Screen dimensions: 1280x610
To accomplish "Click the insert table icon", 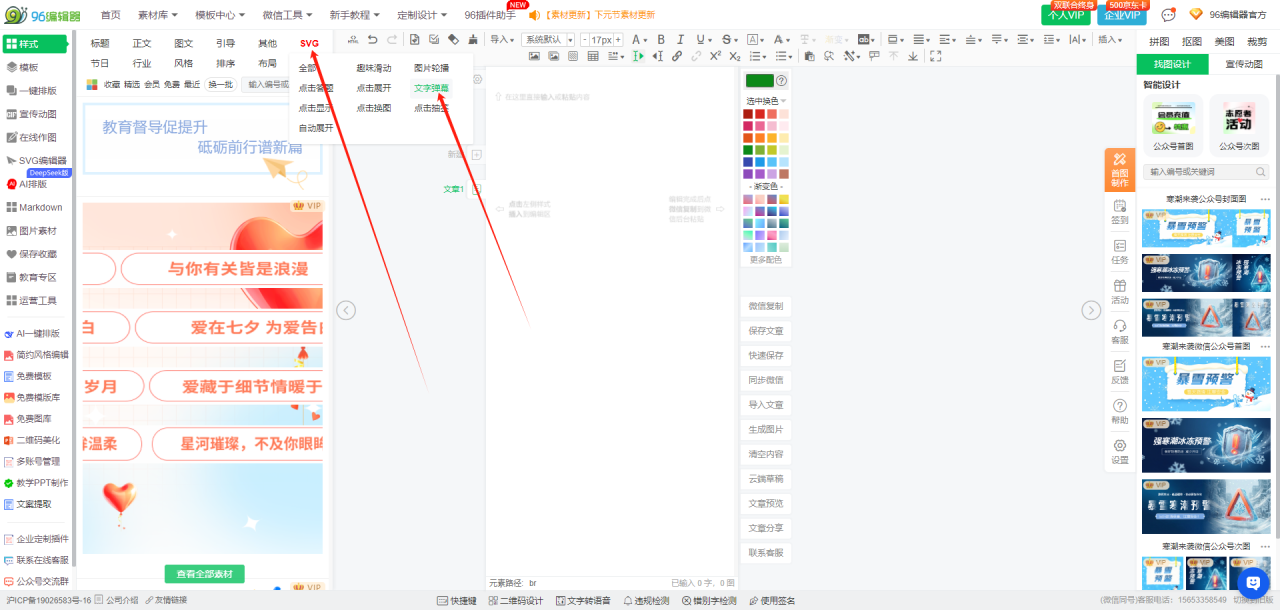I will [593, 56].
